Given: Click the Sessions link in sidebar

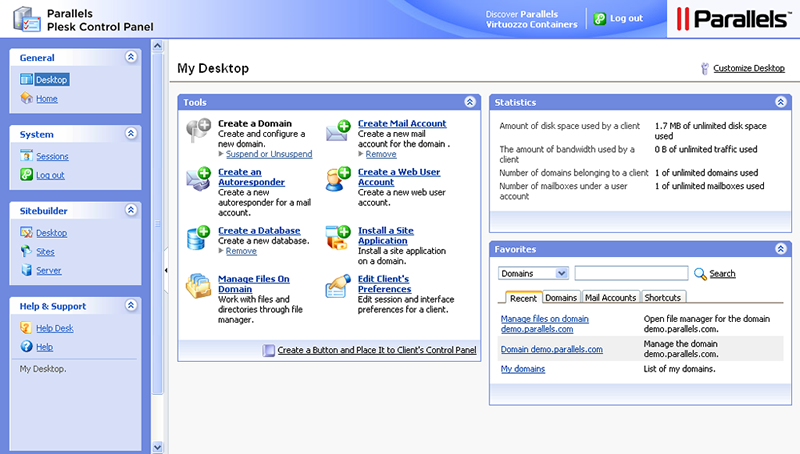Looking at the screenshot, I should click(x=52, y=156).
